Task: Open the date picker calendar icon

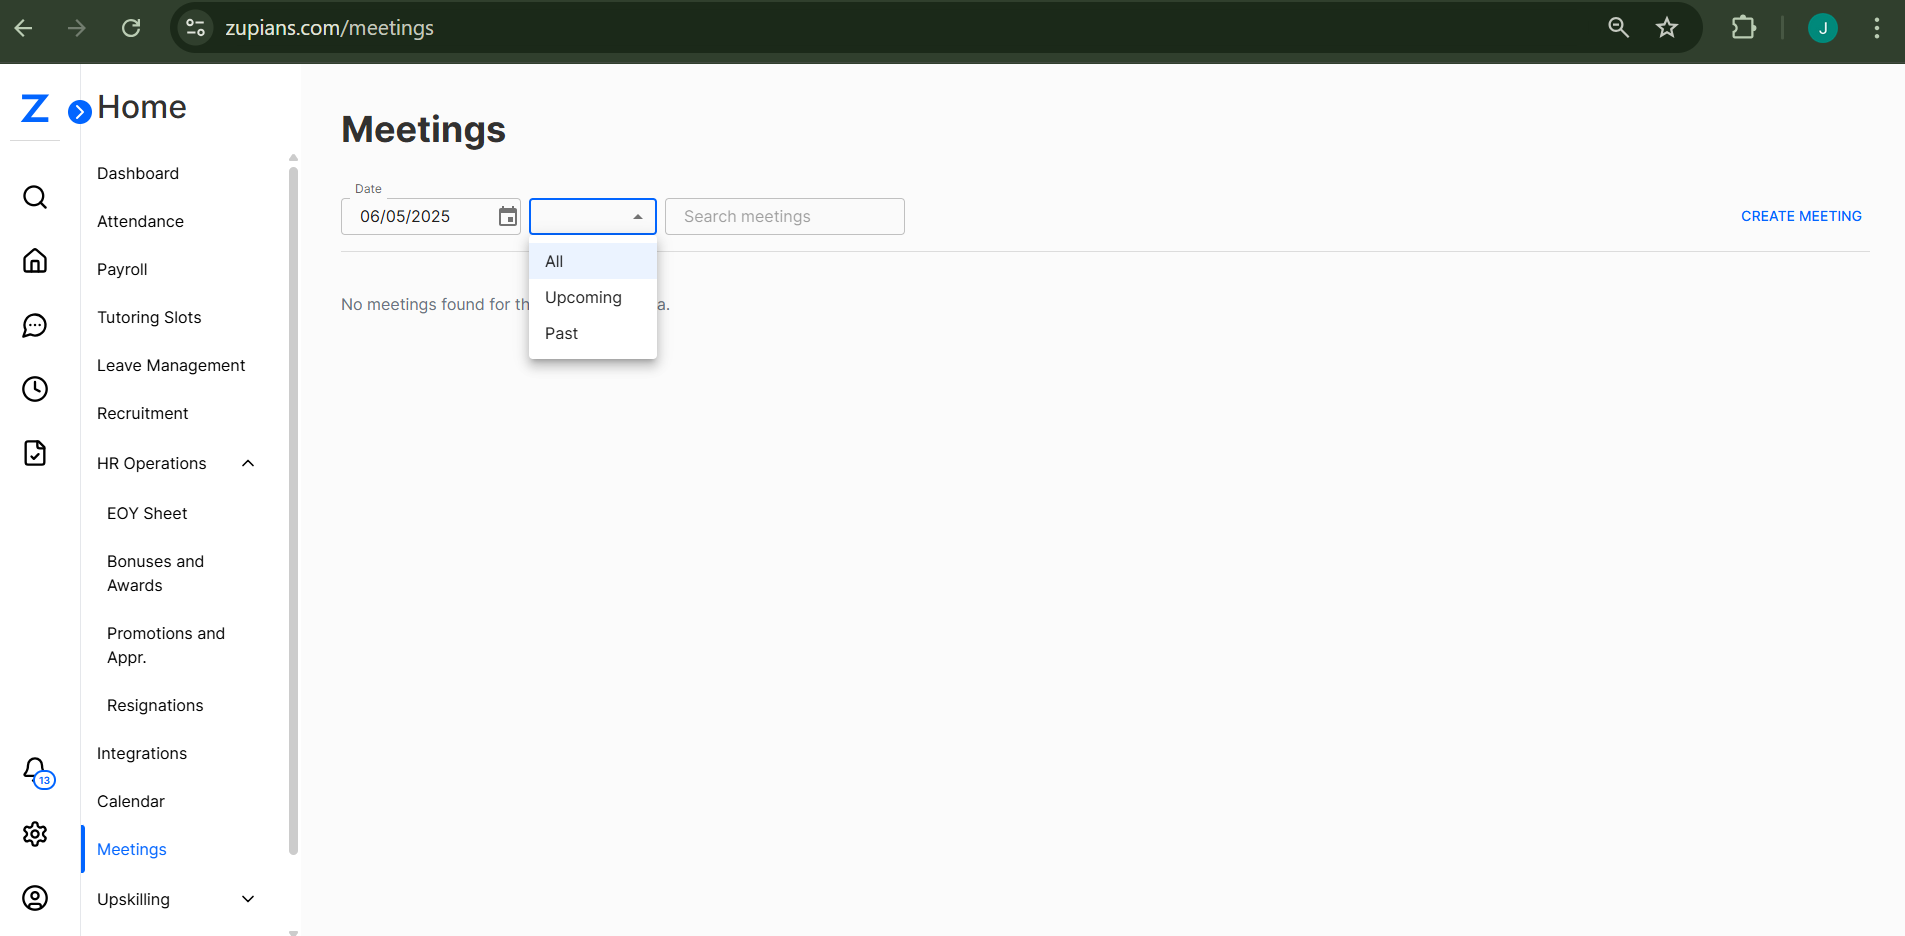Action: tap(507, 216)
